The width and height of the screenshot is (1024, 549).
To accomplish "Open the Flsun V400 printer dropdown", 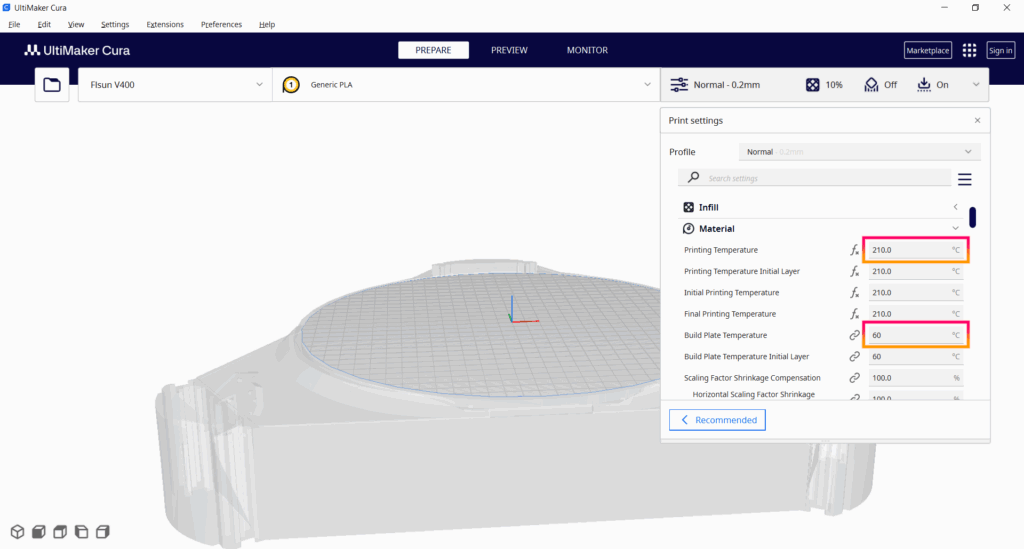I will click(x=175, y=85).
